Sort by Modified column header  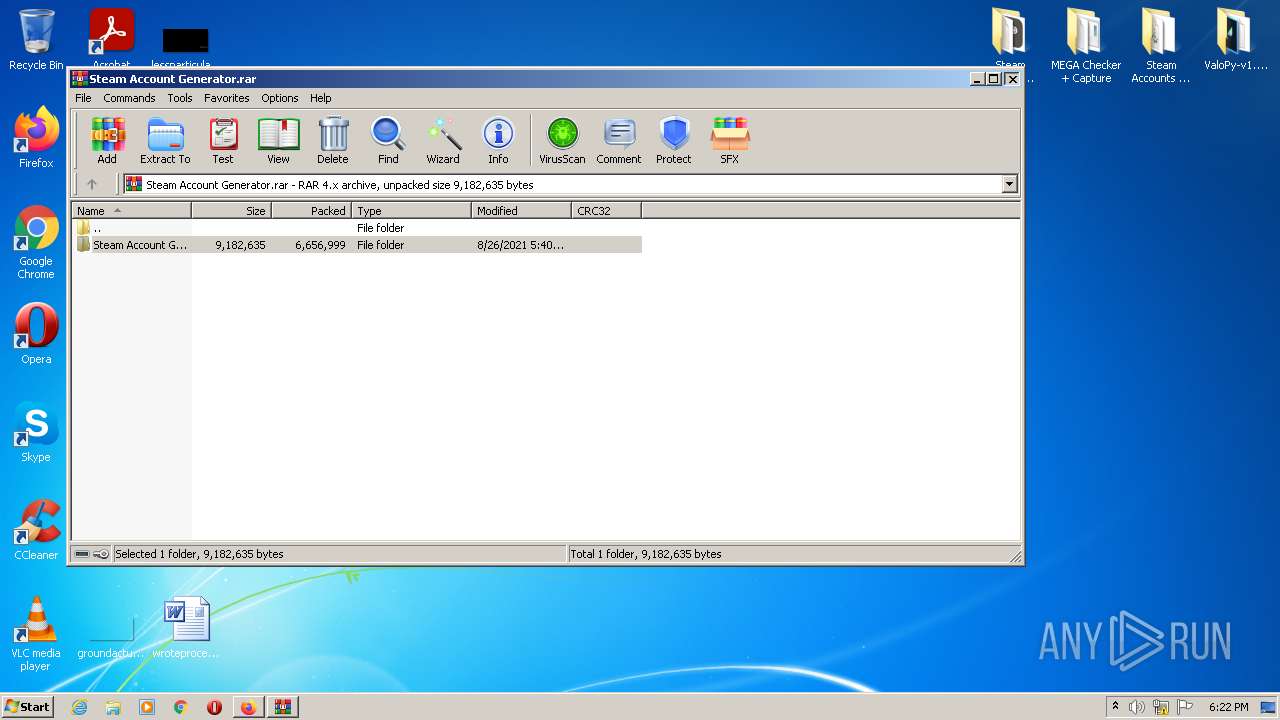(521, 210)
